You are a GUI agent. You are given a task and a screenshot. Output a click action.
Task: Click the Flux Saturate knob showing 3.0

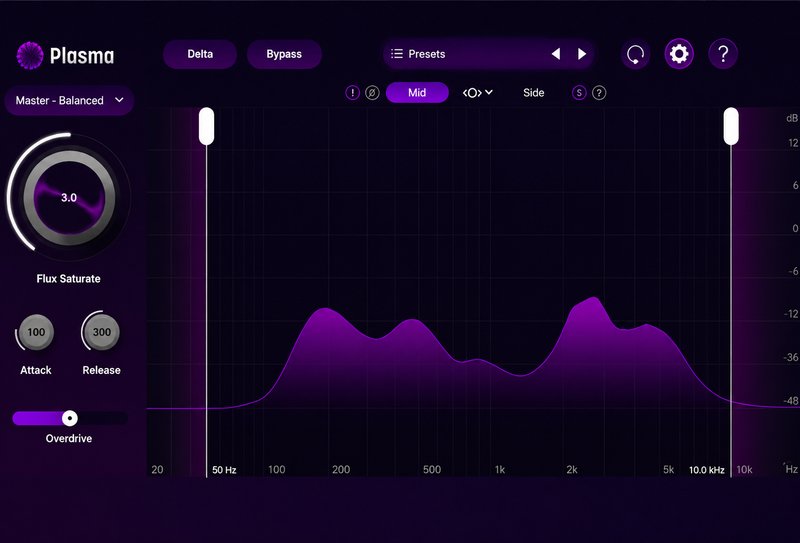point(69,198)
